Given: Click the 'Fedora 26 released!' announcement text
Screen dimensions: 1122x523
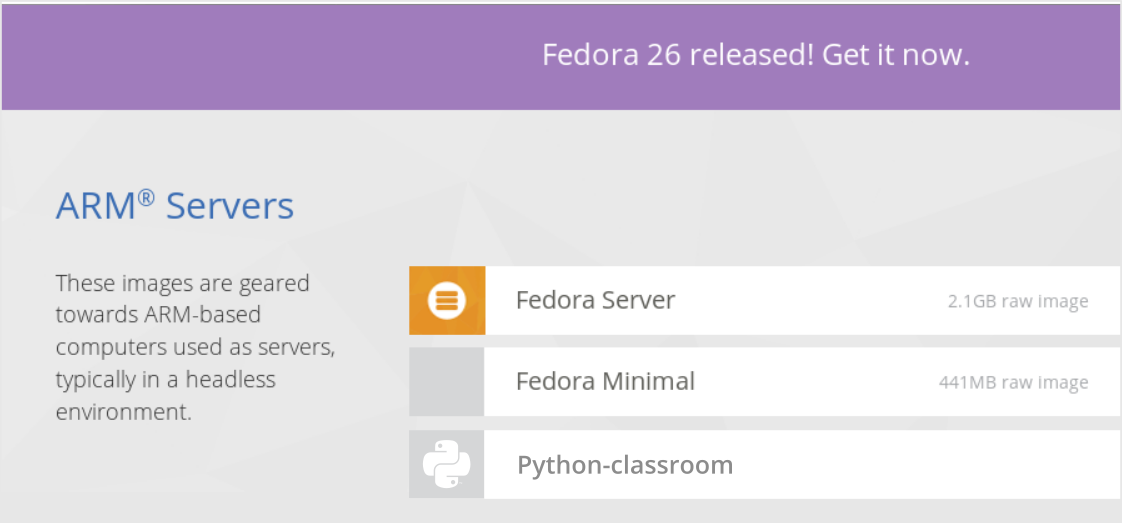Looking at the screenshot, I should click(x=678, y=55).
